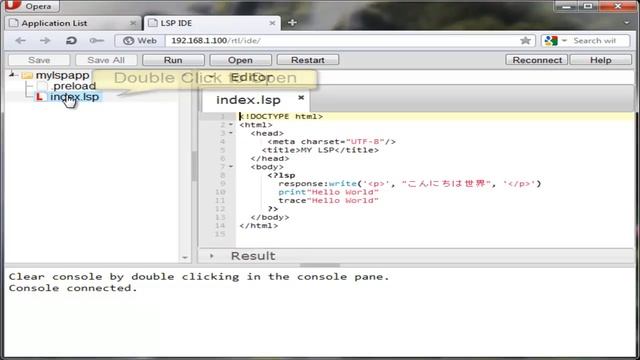Click the page icon on the Application List tab
This screenshot has height=360, width=640.
pyautogui.click(x=14, y=23)
